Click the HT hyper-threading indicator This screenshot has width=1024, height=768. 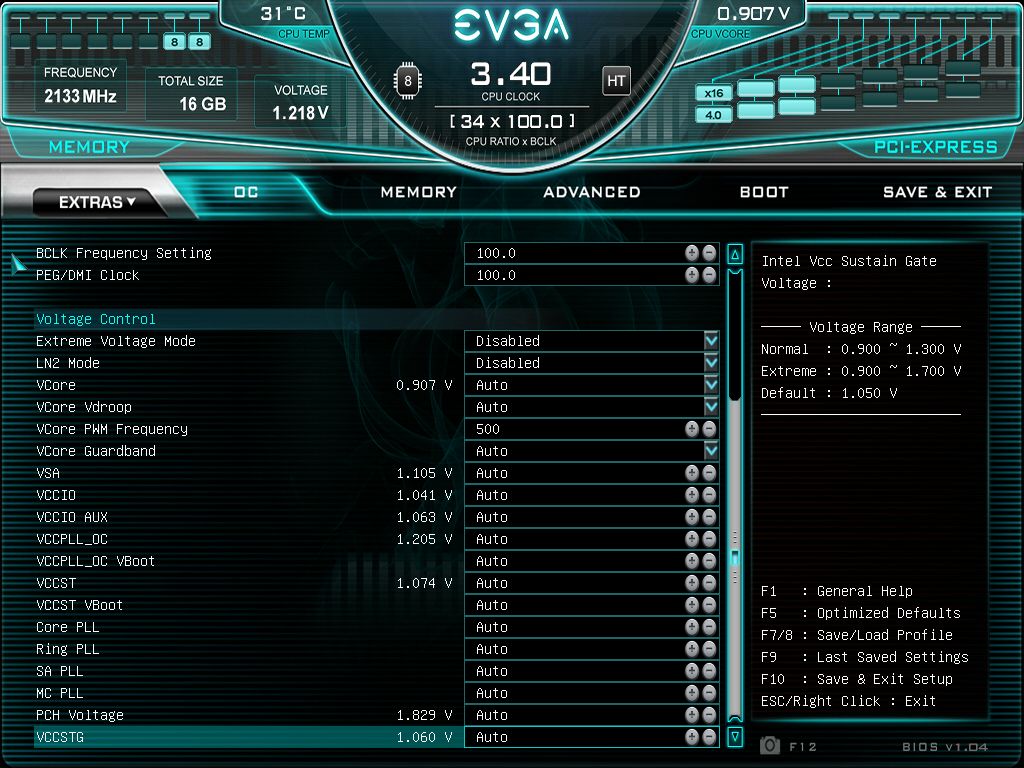[616, 81]
